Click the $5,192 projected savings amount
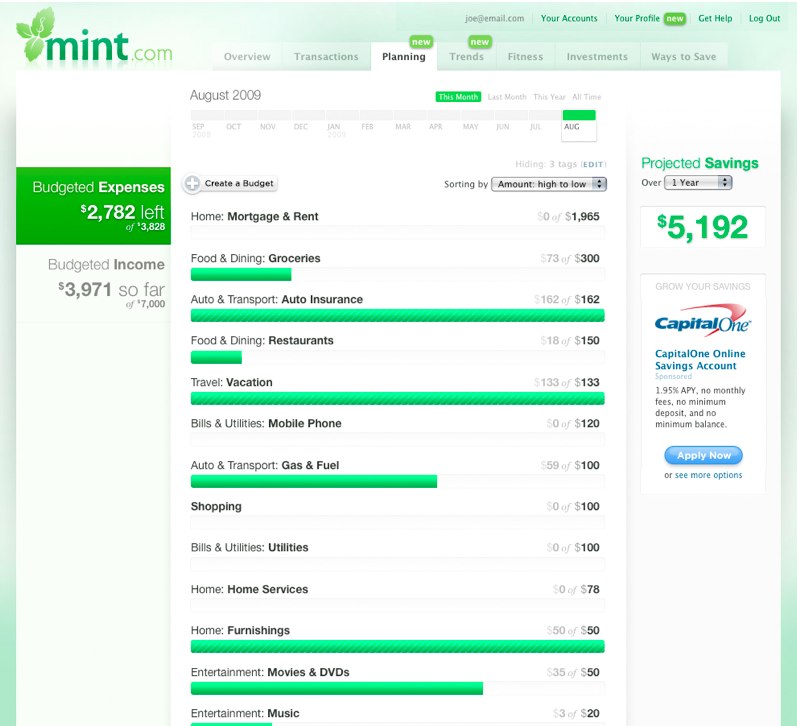 point(702,227)
